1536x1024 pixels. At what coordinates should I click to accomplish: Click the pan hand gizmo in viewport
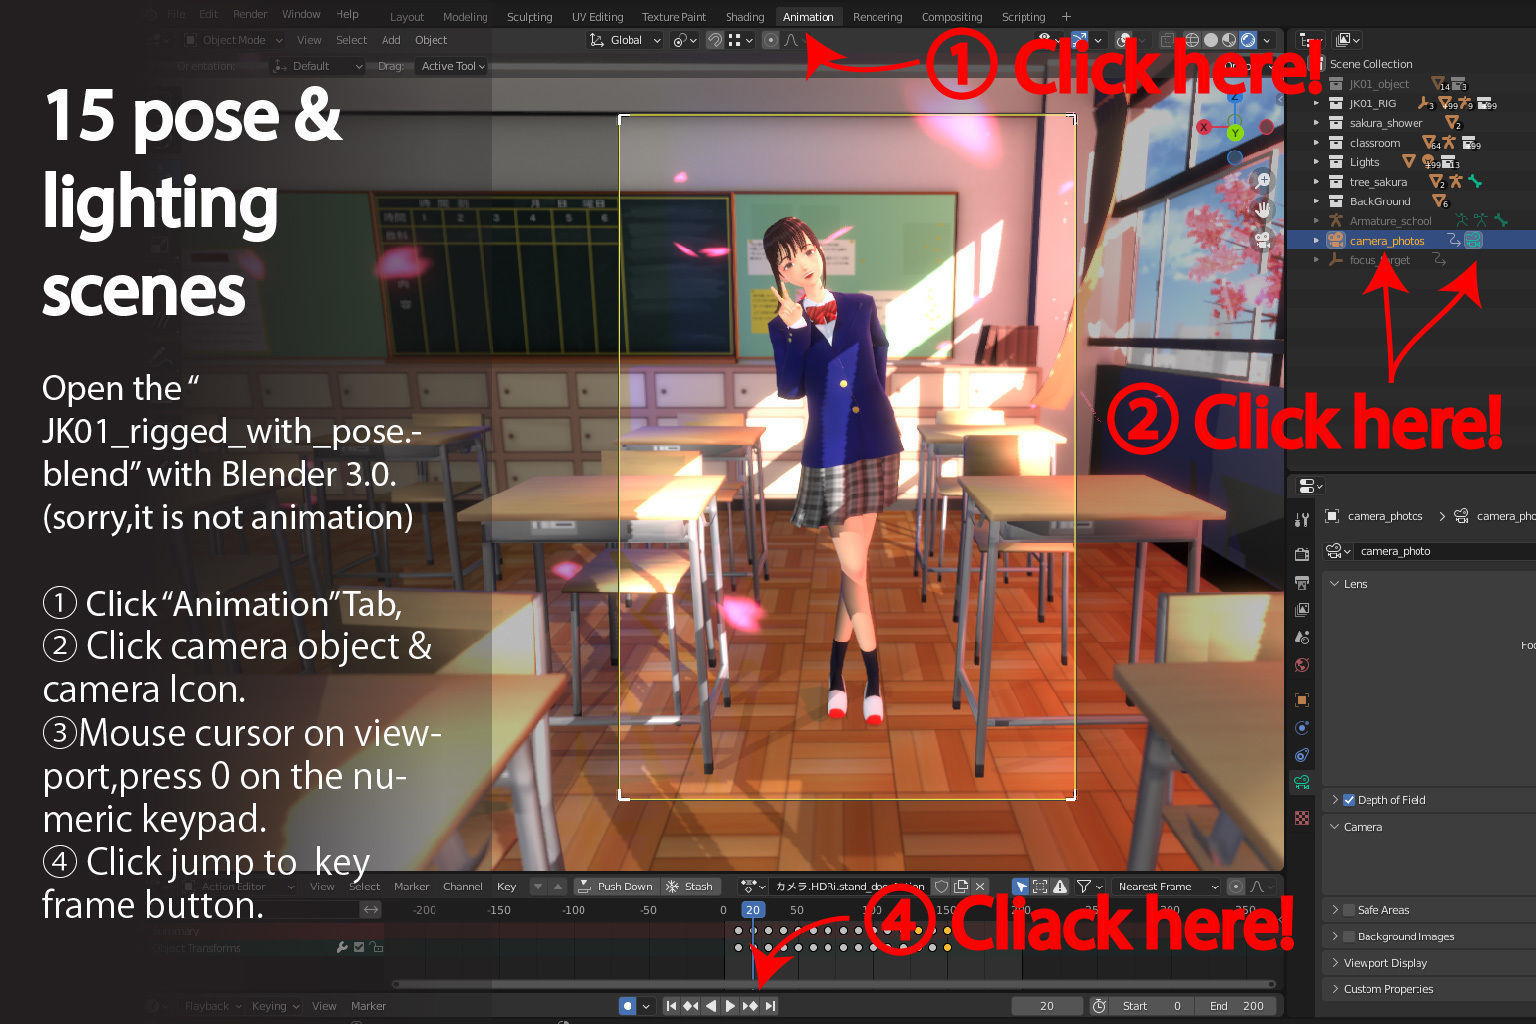pyautogui.click(x=1263, y=210)
